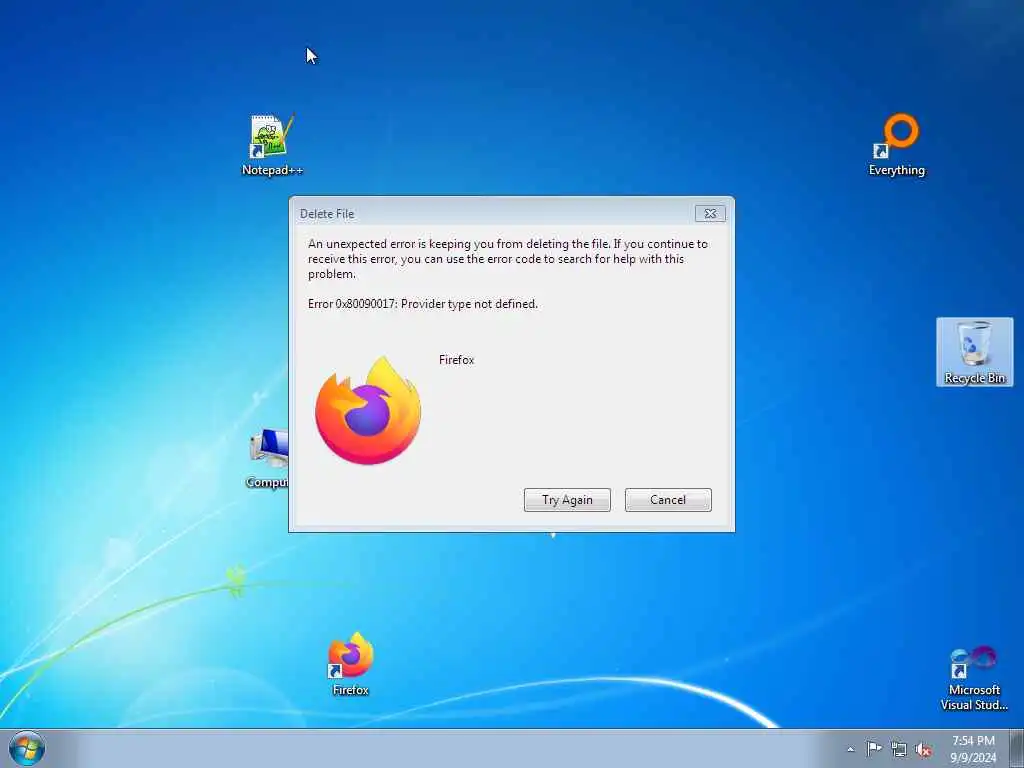Open the network status tray icon
Screen dimensions: 1024x768
(899, 750)
